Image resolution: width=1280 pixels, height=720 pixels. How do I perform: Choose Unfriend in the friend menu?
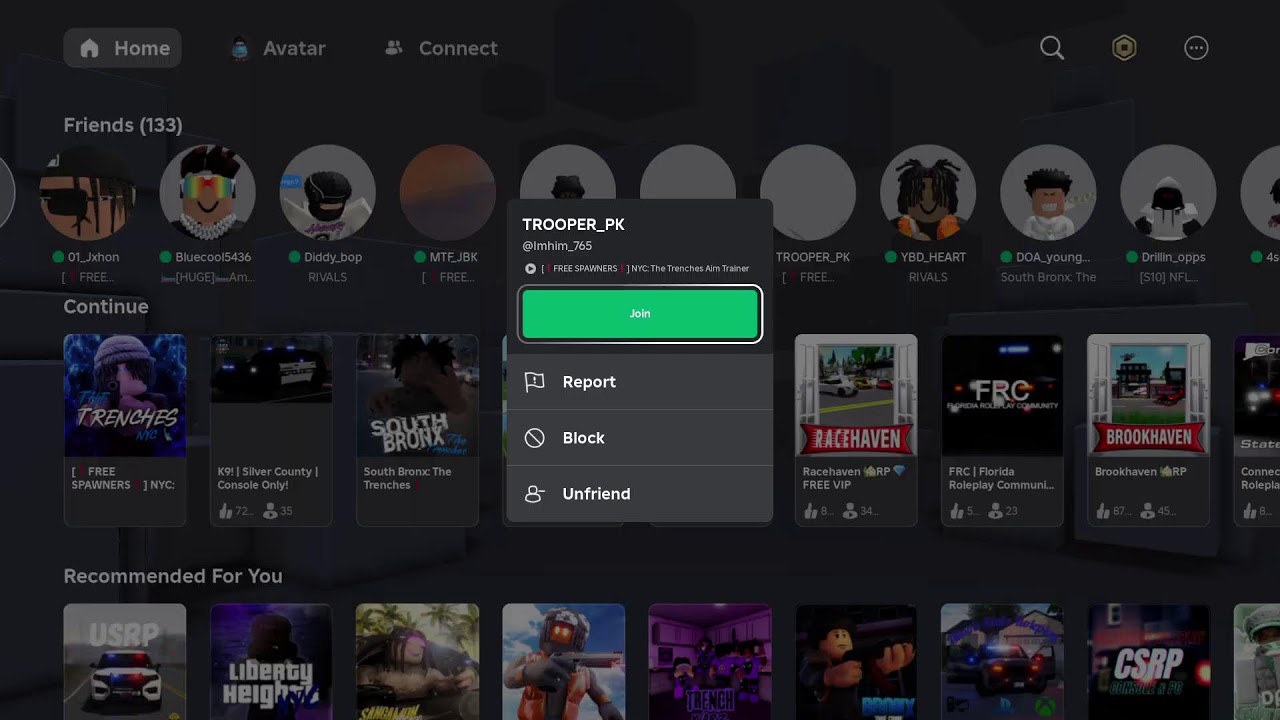tap(640, 494)
